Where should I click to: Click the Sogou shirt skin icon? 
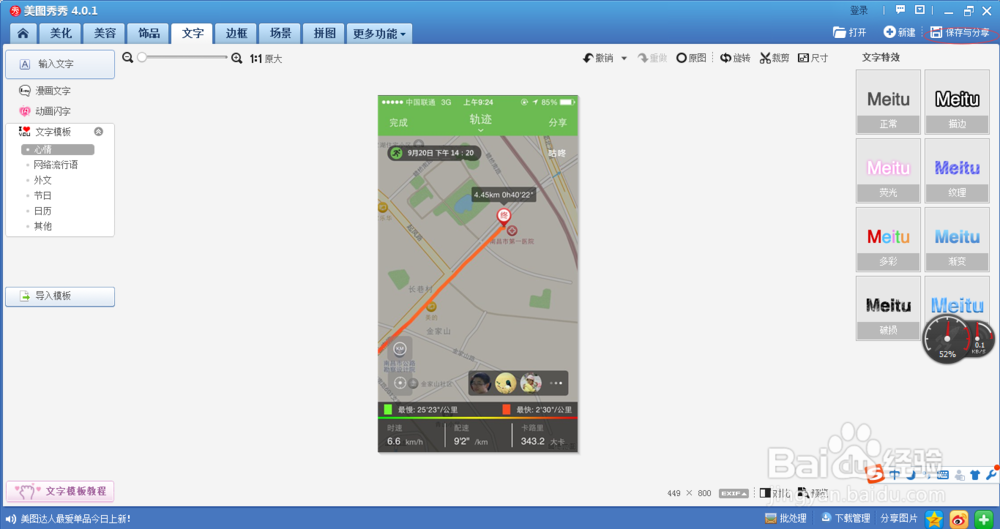(x=975, y=475)
